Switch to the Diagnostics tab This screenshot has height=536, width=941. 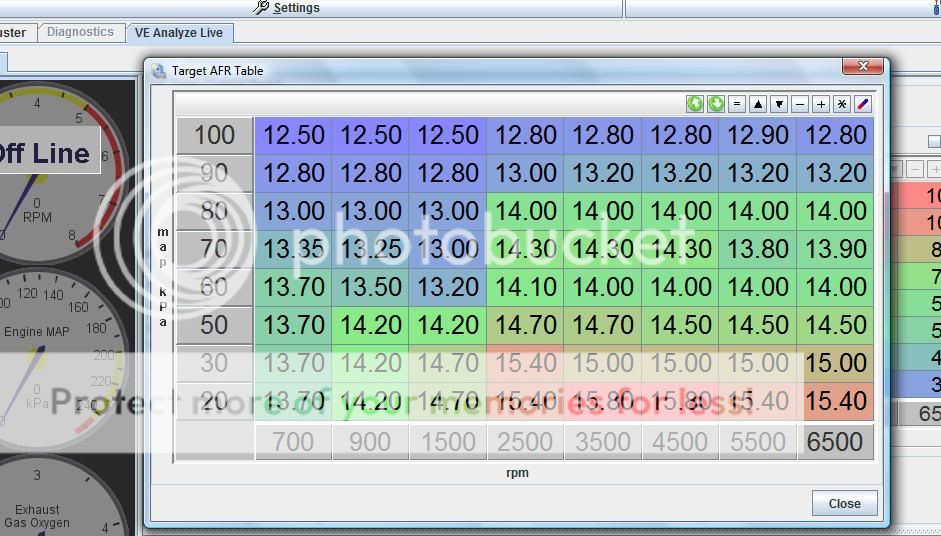tap(80, 32)
